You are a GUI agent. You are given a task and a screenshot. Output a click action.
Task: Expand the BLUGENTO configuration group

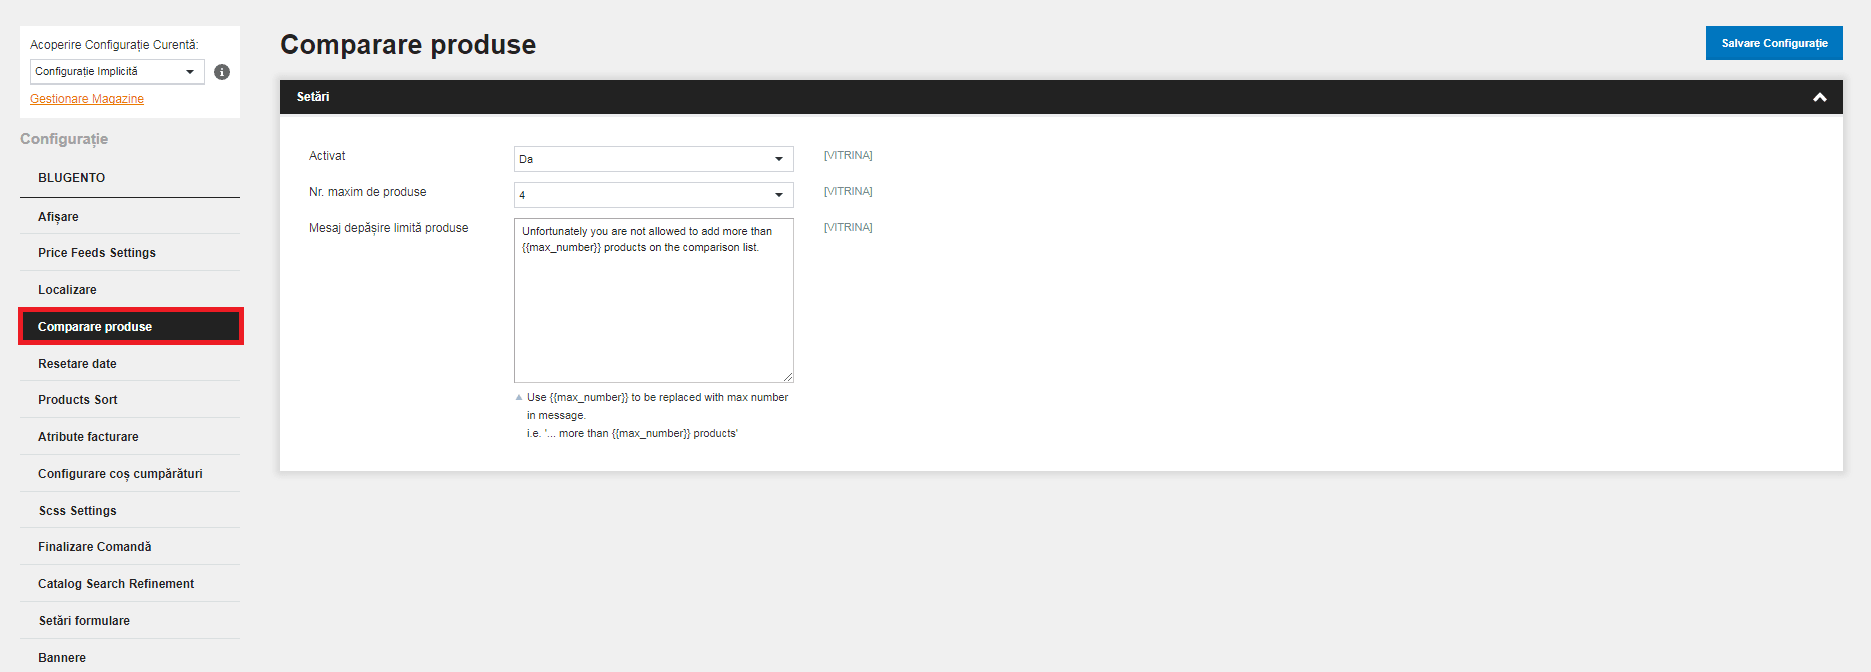click(130, 178)
